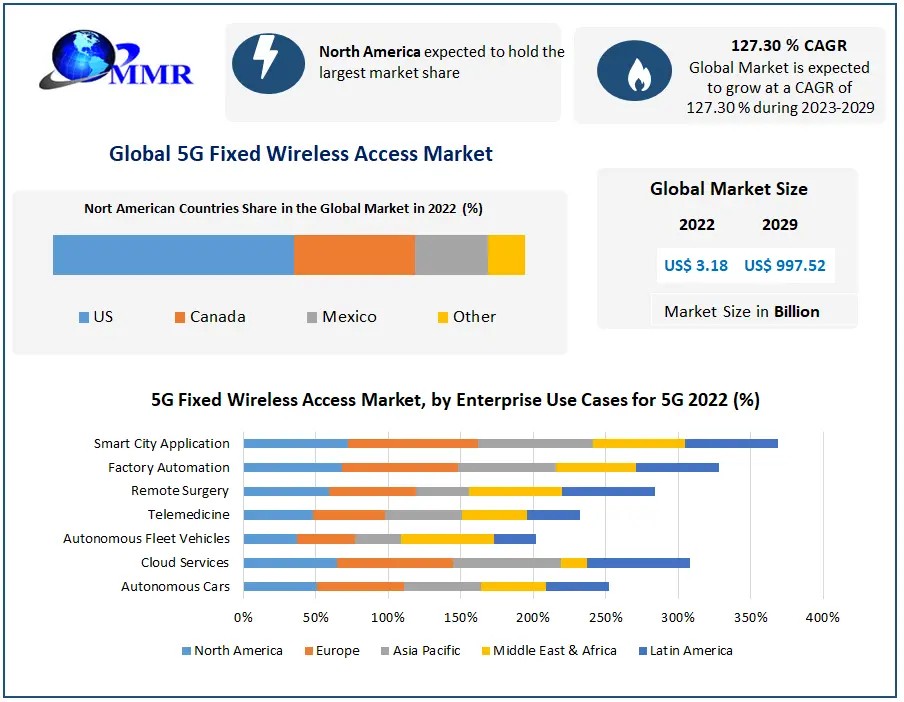
Task: Switch to the 2022 column heading
Action: 697,224
